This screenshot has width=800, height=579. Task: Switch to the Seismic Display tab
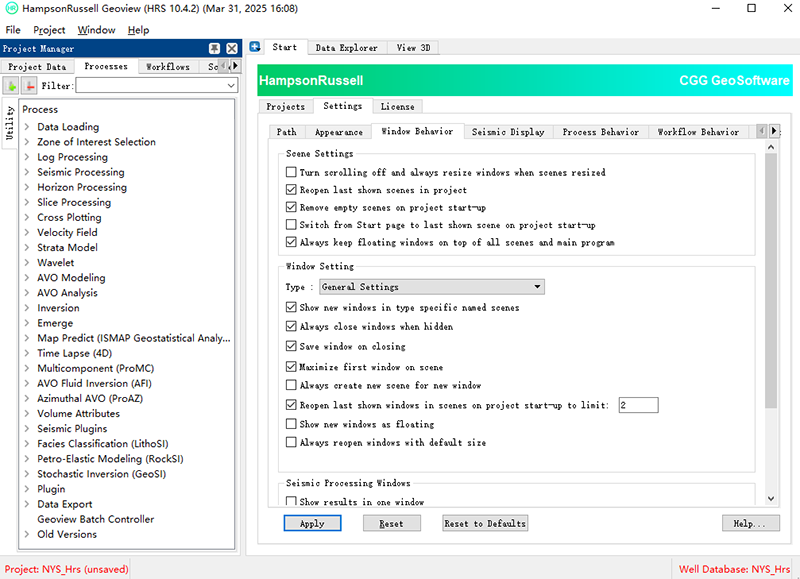(x=508, y=132)
